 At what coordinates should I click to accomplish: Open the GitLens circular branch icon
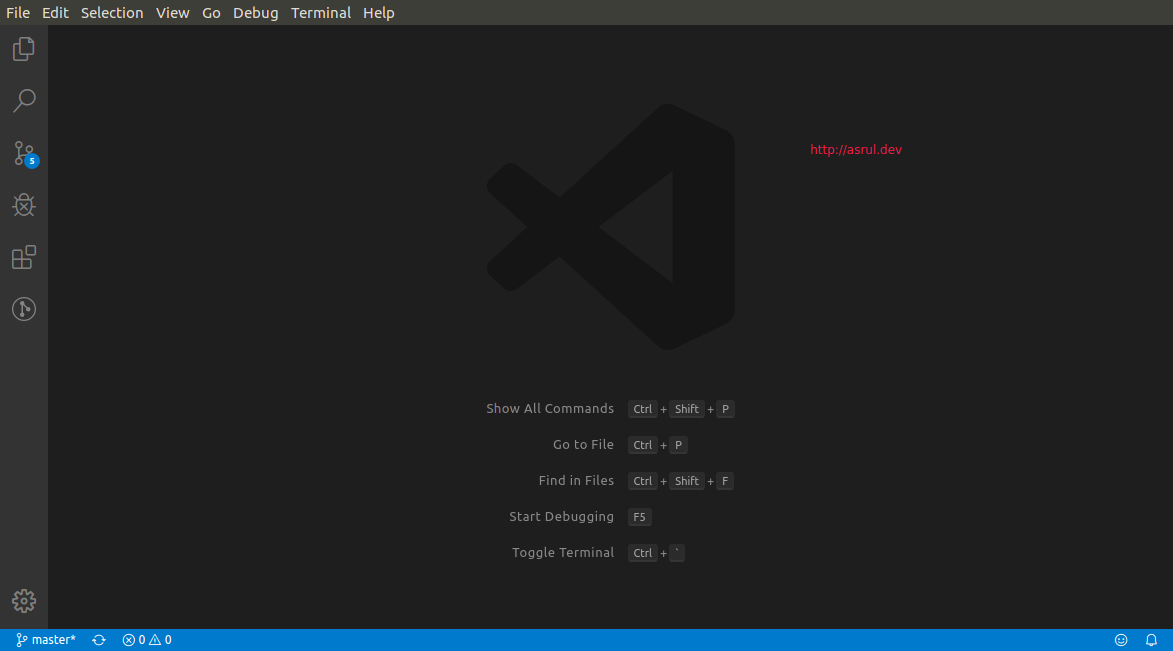coord(24,309)
